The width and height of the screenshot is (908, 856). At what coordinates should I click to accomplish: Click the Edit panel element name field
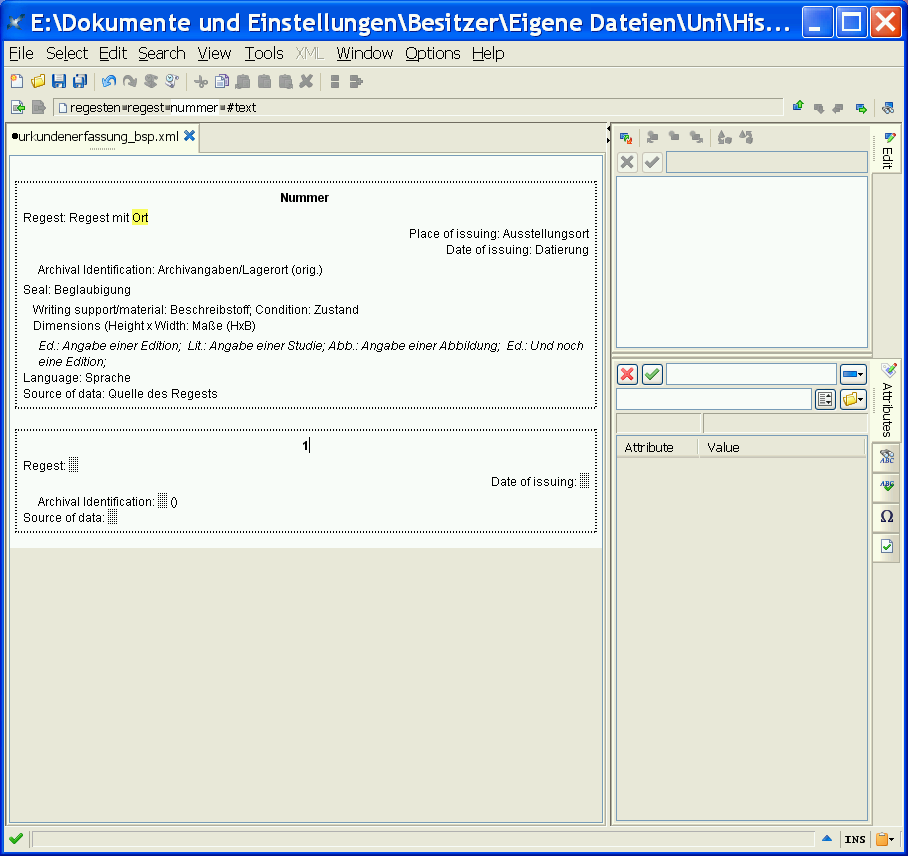point(767,162)
